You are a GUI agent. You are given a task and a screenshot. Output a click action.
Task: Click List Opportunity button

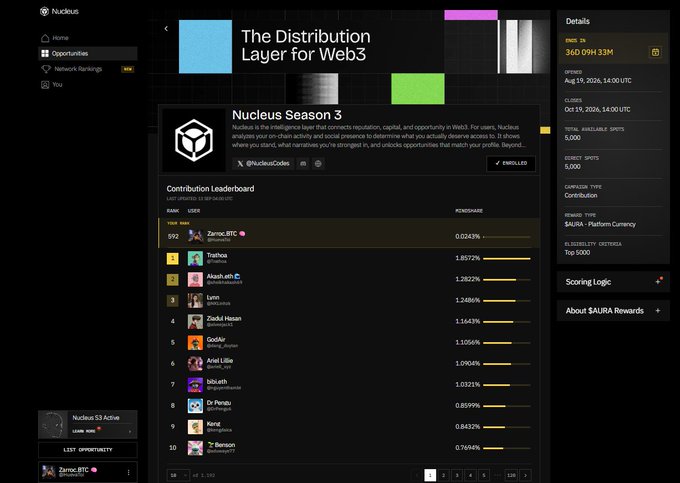click(88, 450)
